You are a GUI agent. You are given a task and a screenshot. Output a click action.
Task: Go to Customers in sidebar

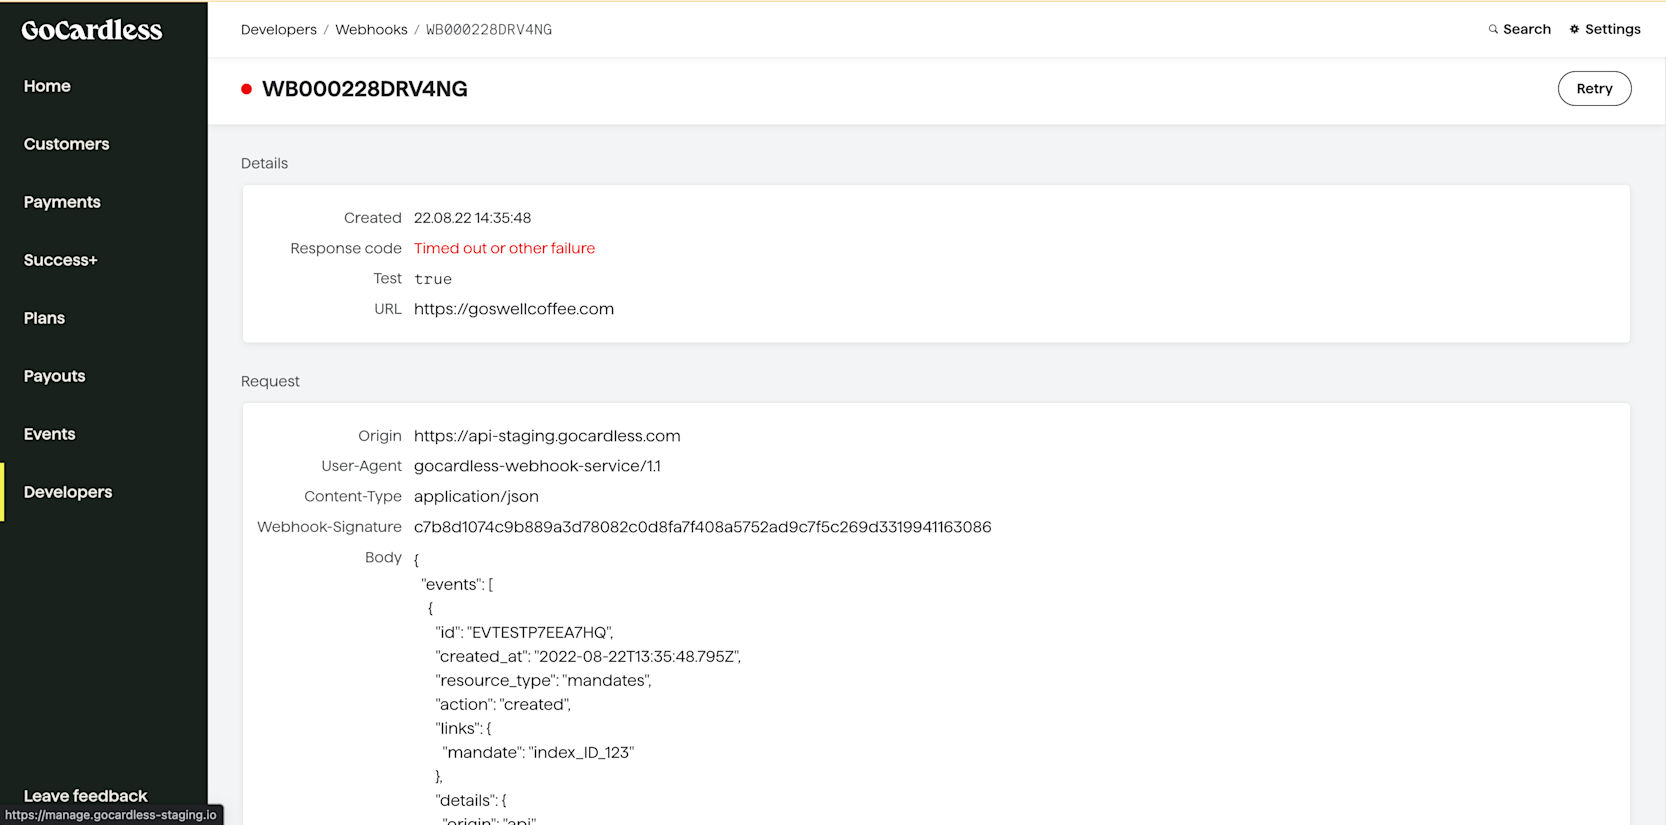tap(66, 144)
